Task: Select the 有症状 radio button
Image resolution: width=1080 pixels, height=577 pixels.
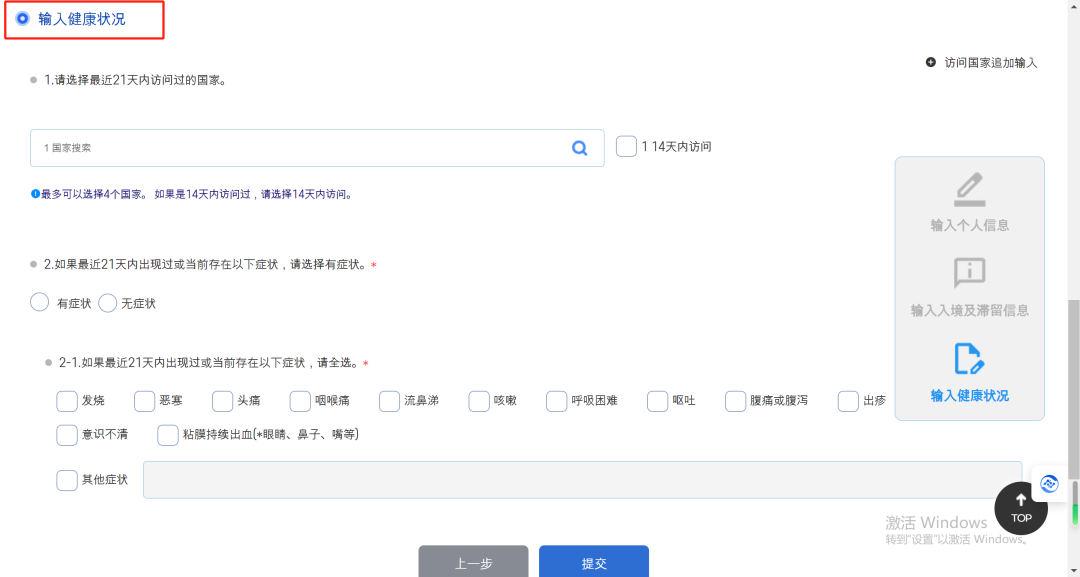Action: click(x=40, y=302)
